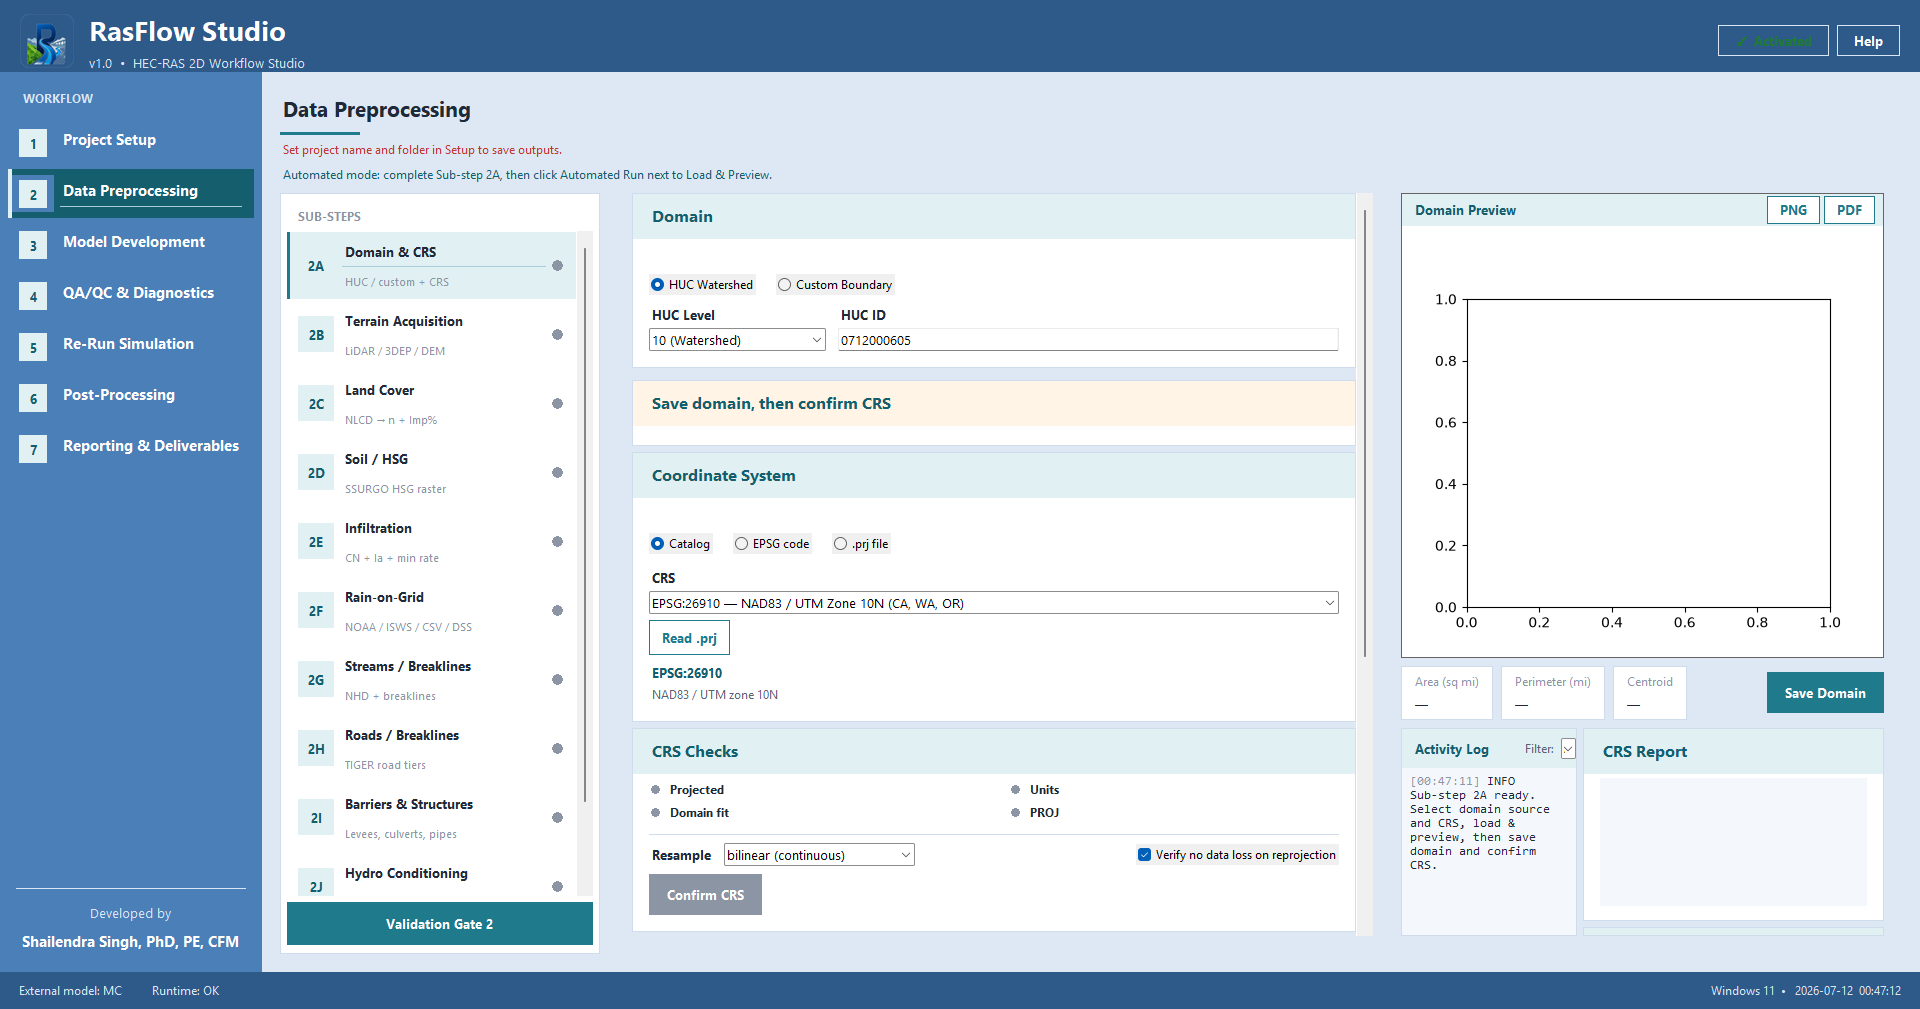The width and height of the screenshot is (1920, 1009).
Task: Click the 2I sub-step badge
Action: click(316, 818)
